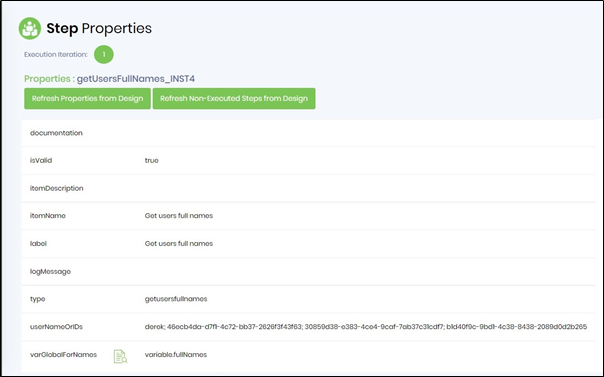Viewport: 604px width, 377px height.
Task: Select the varGlobalForNames property label
Action: coord(64,355)
